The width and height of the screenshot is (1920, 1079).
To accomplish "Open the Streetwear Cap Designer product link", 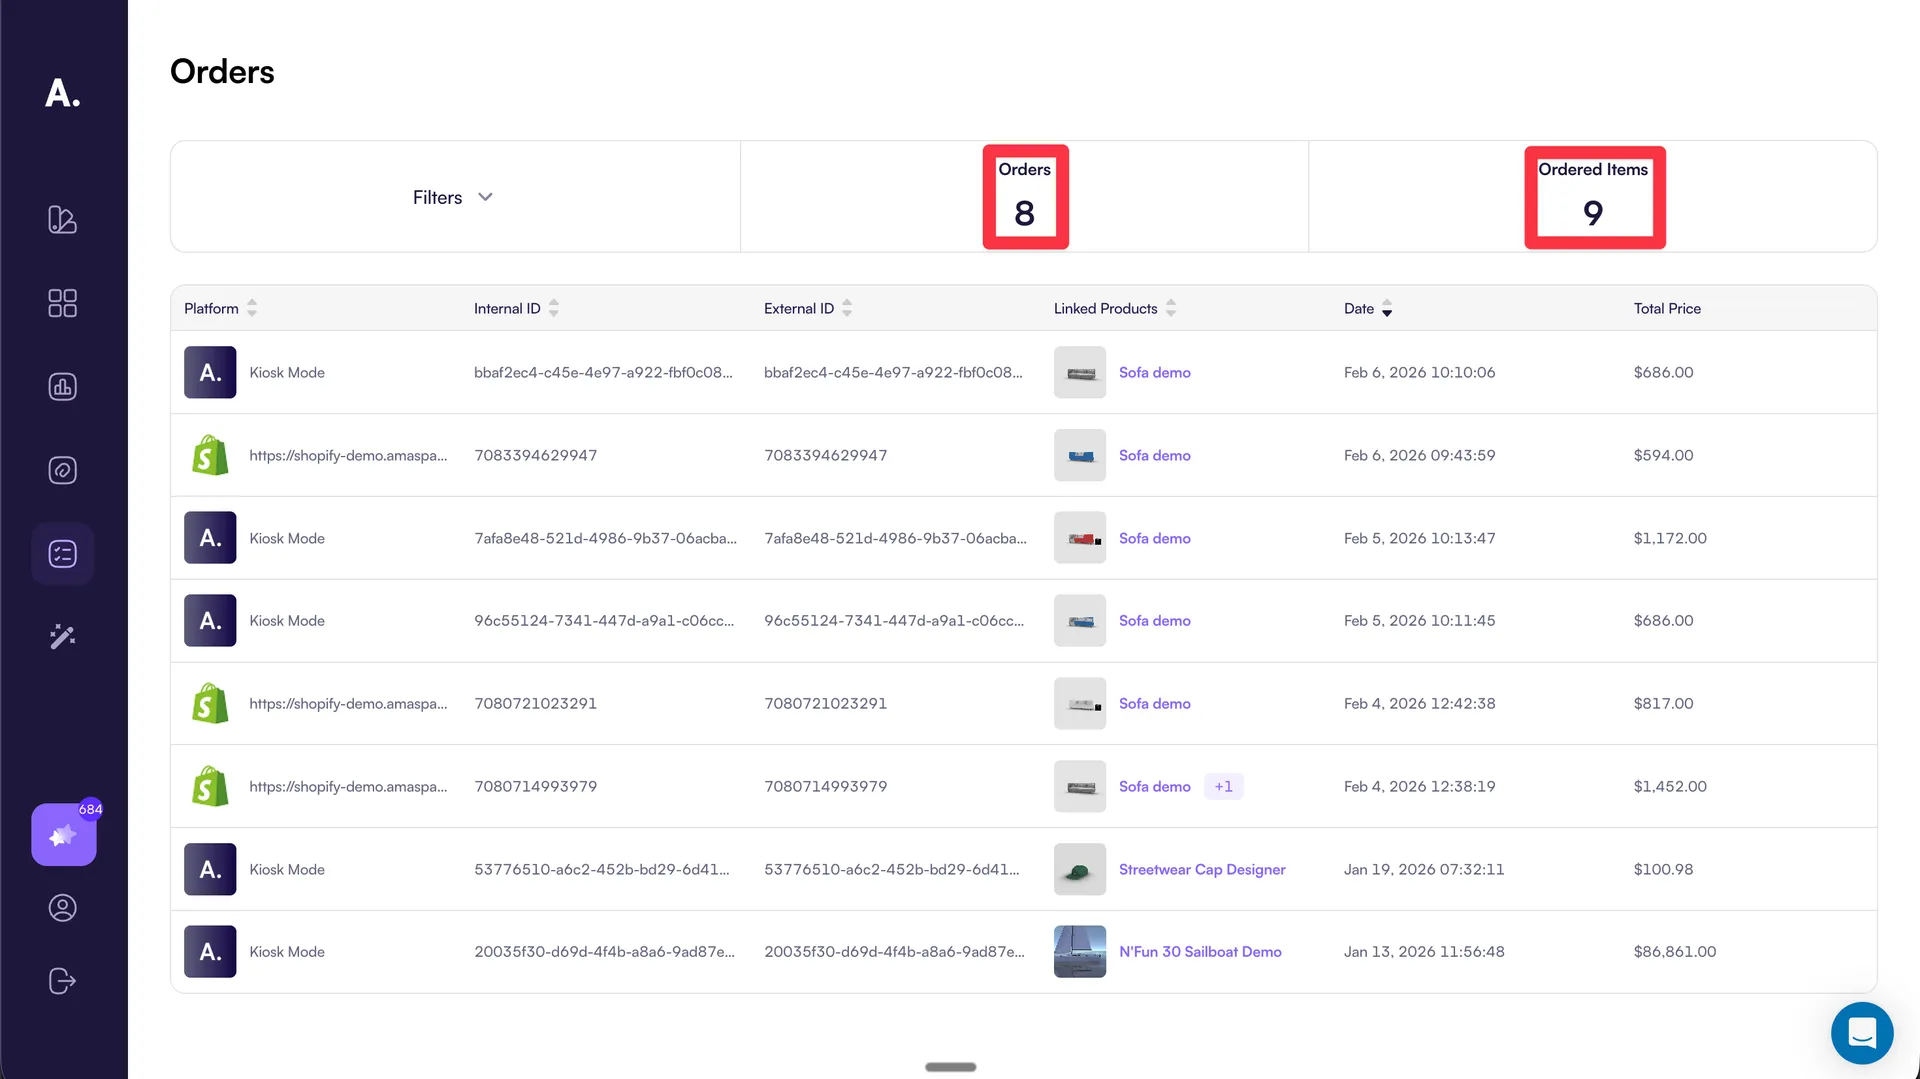I will click(1201, 869).
